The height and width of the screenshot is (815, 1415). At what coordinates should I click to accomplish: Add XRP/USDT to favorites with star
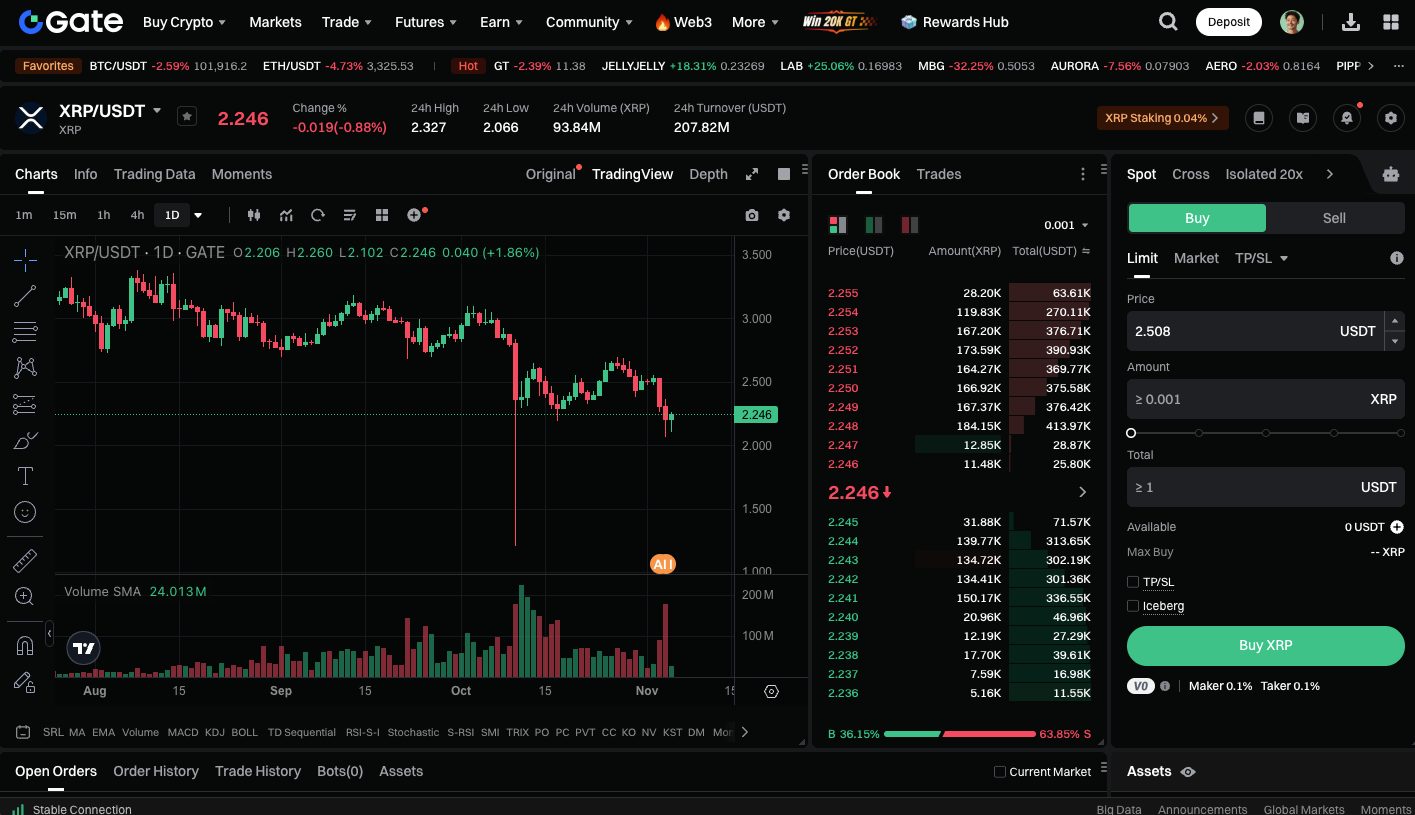[187, 116]
